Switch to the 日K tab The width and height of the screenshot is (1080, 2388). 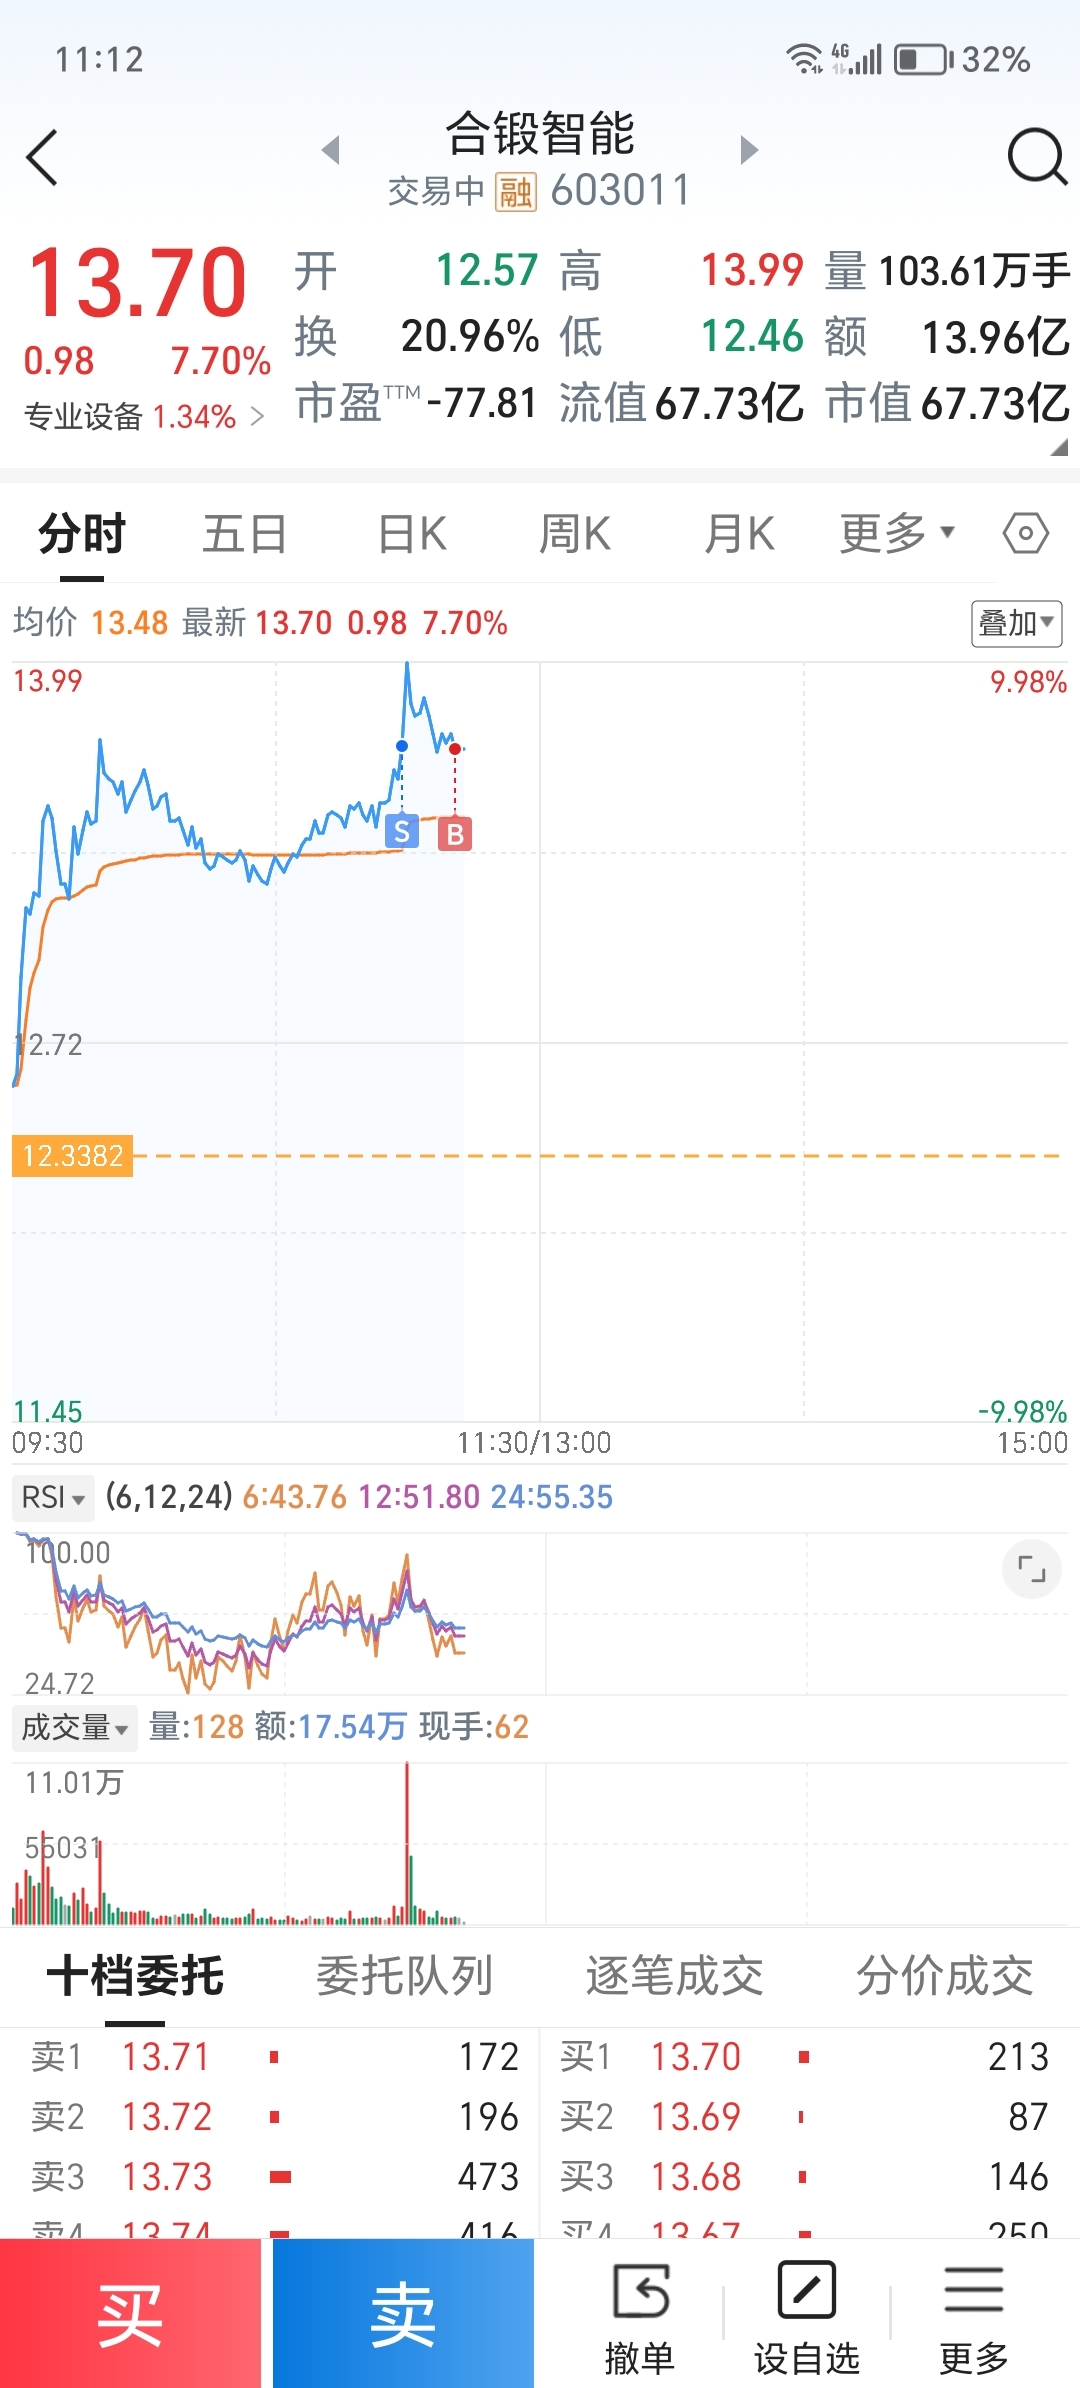point(412,533)
